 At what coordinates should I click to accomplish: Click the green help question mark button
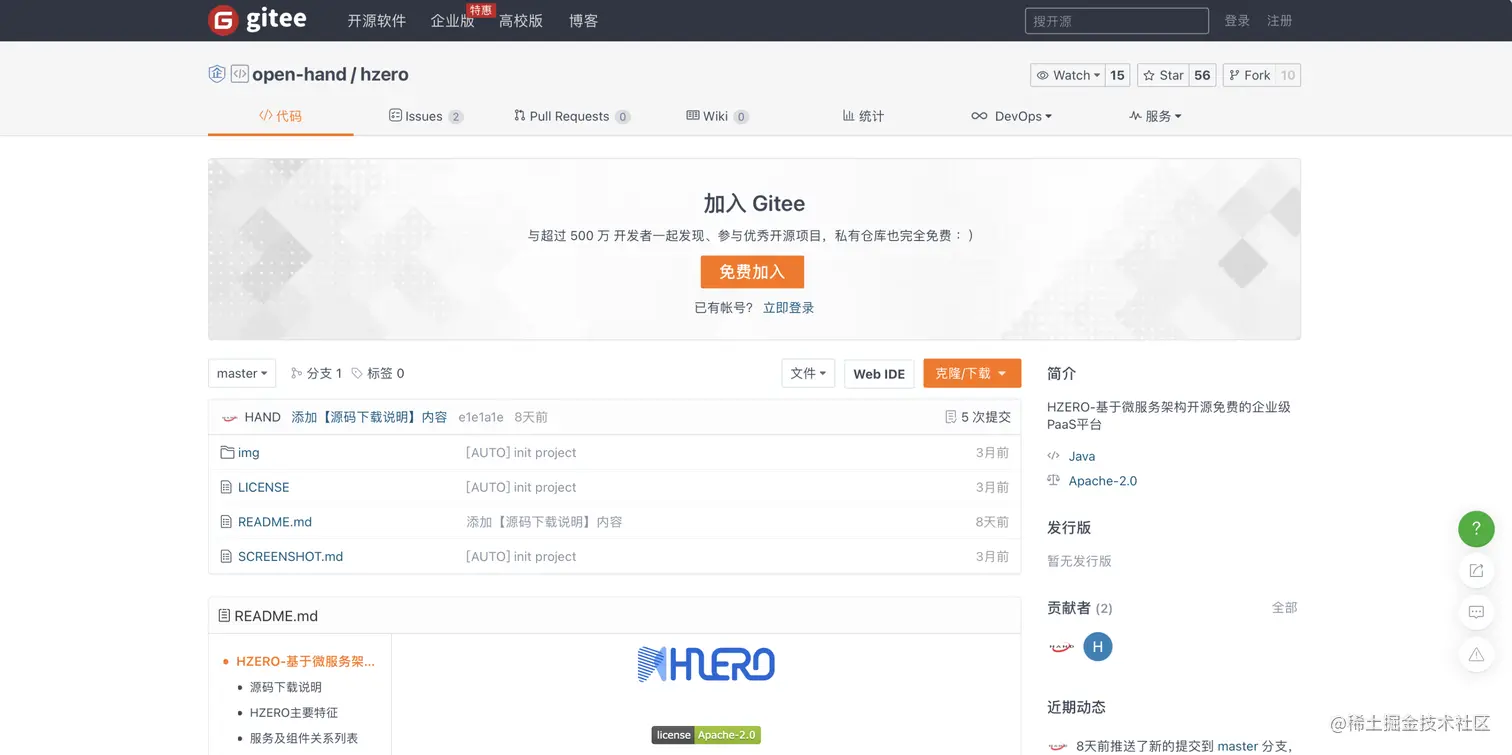pos(1476,528)
